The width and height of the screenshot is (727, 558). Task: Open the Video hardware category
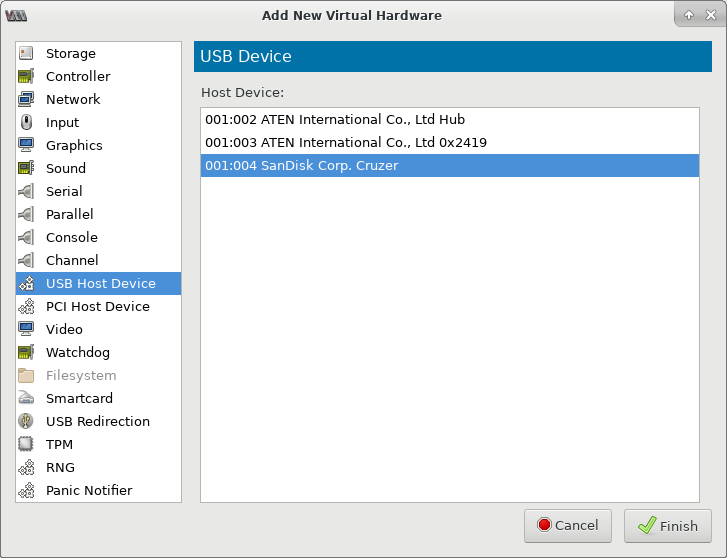click(98, 329)
